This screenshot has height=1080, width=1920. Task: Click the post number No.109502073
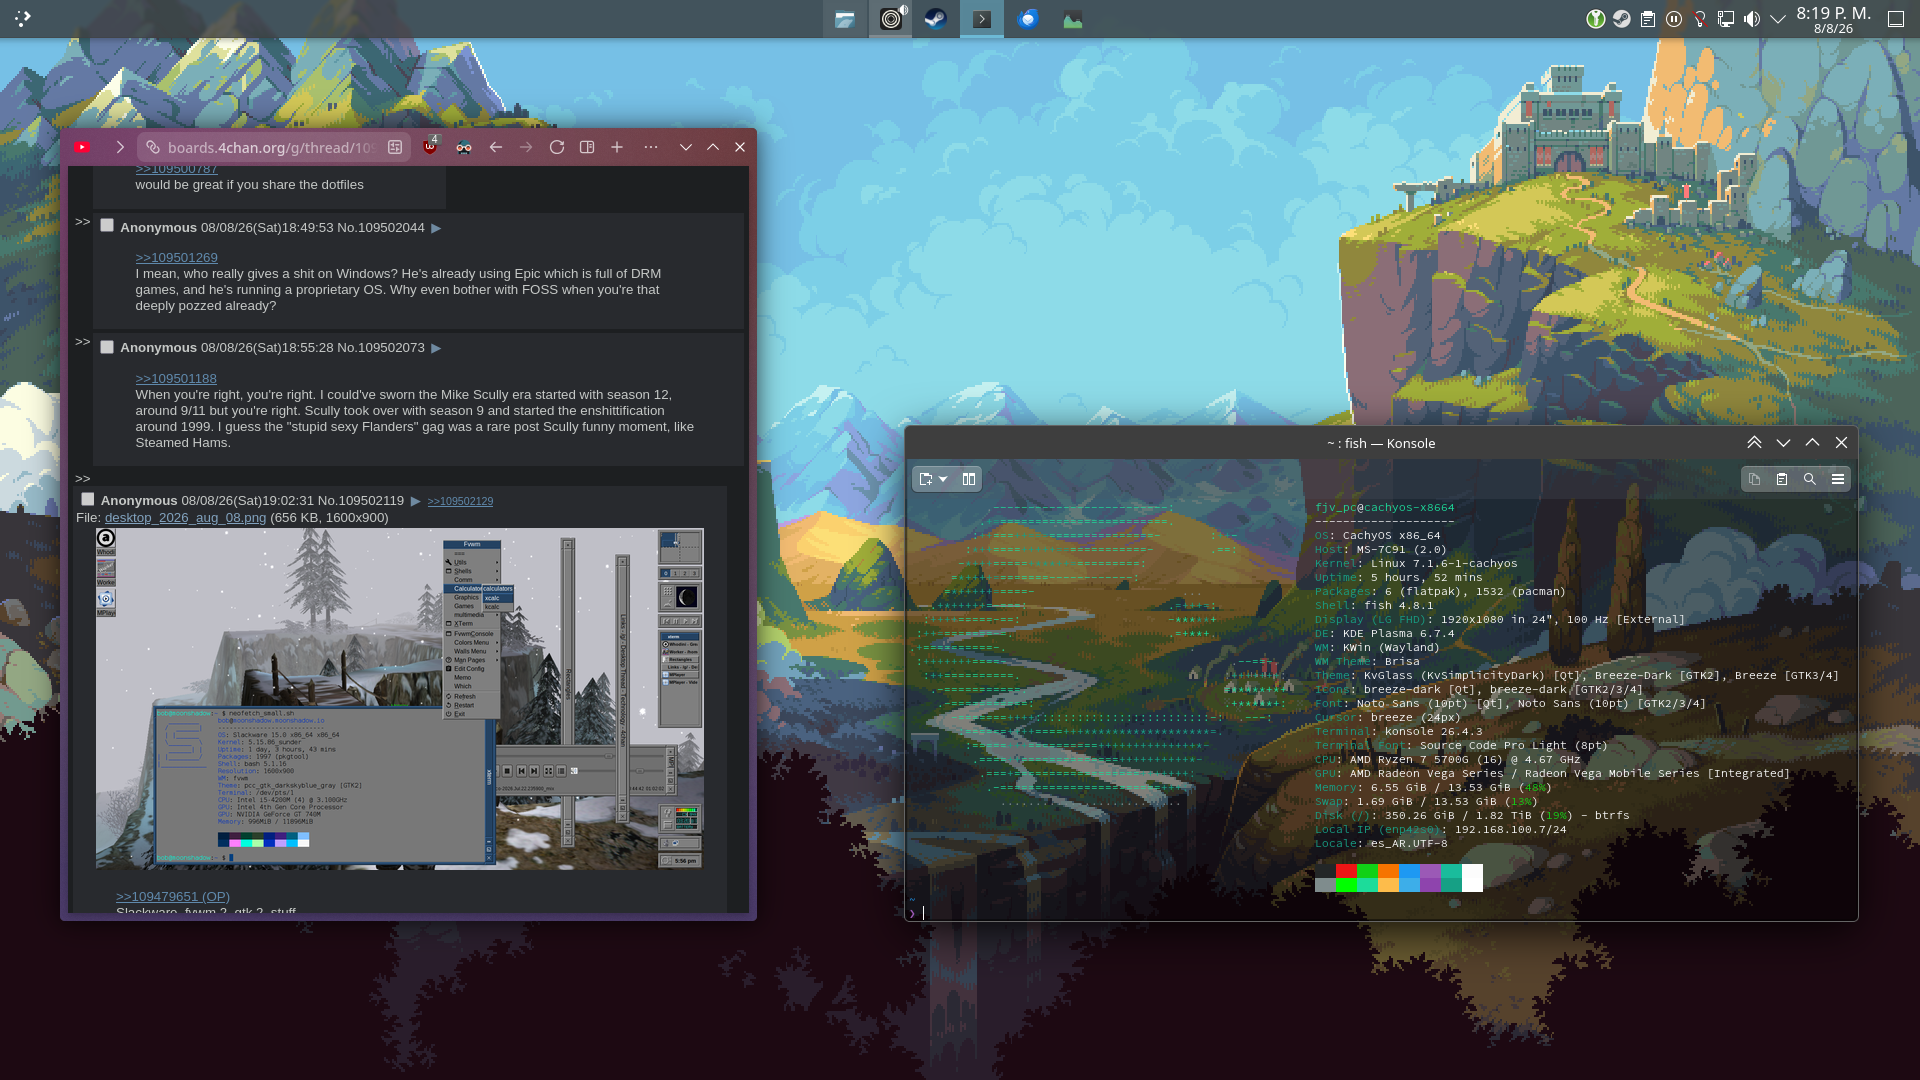click(381, 348)
